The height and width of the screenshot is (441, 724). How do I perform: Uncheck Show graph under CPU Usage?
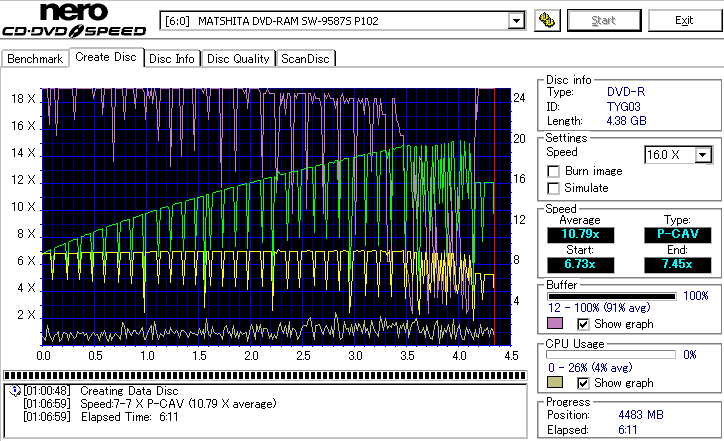click(584, 383)
